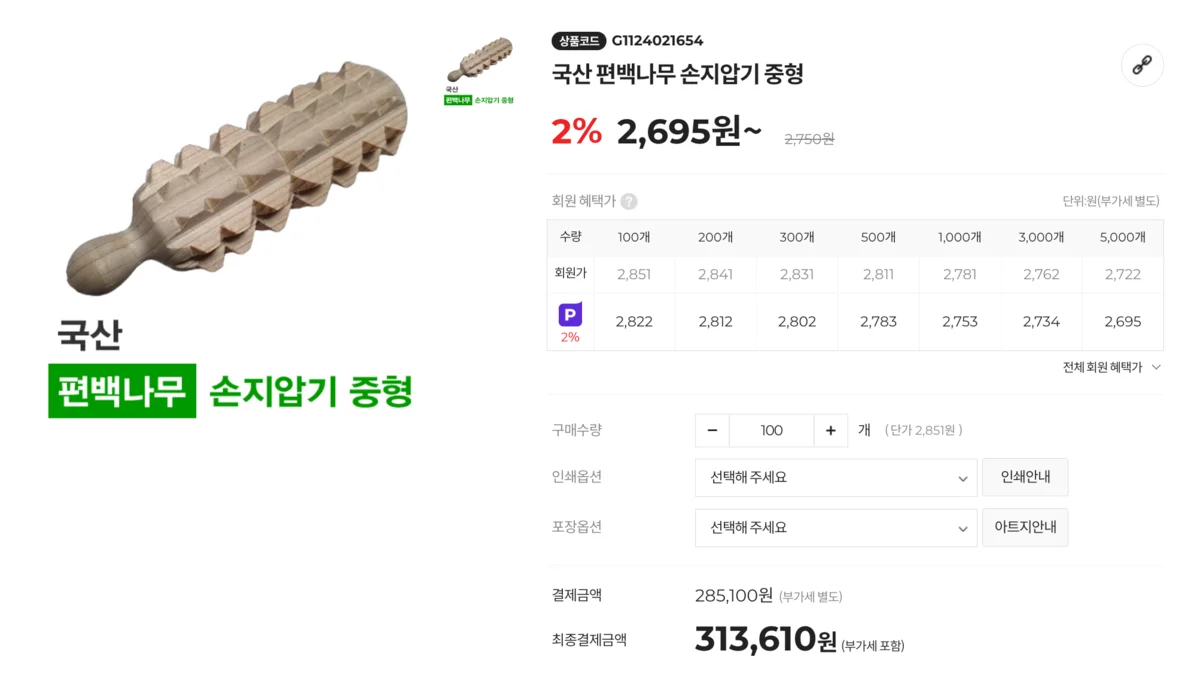The height and width of the screenshot is (696, 1200).
Task: Open the 인쇄옵션 selection dropdown
Action: tap(836, 478)
